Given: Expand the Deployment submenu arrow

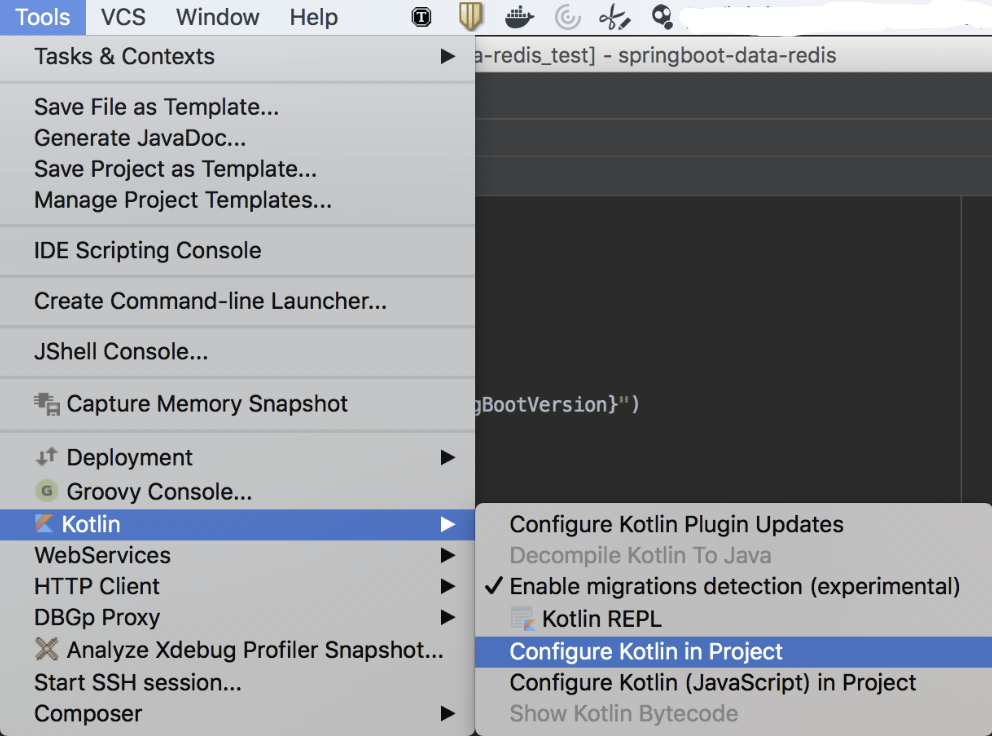Looking at the screenshot, I should 448,457.
